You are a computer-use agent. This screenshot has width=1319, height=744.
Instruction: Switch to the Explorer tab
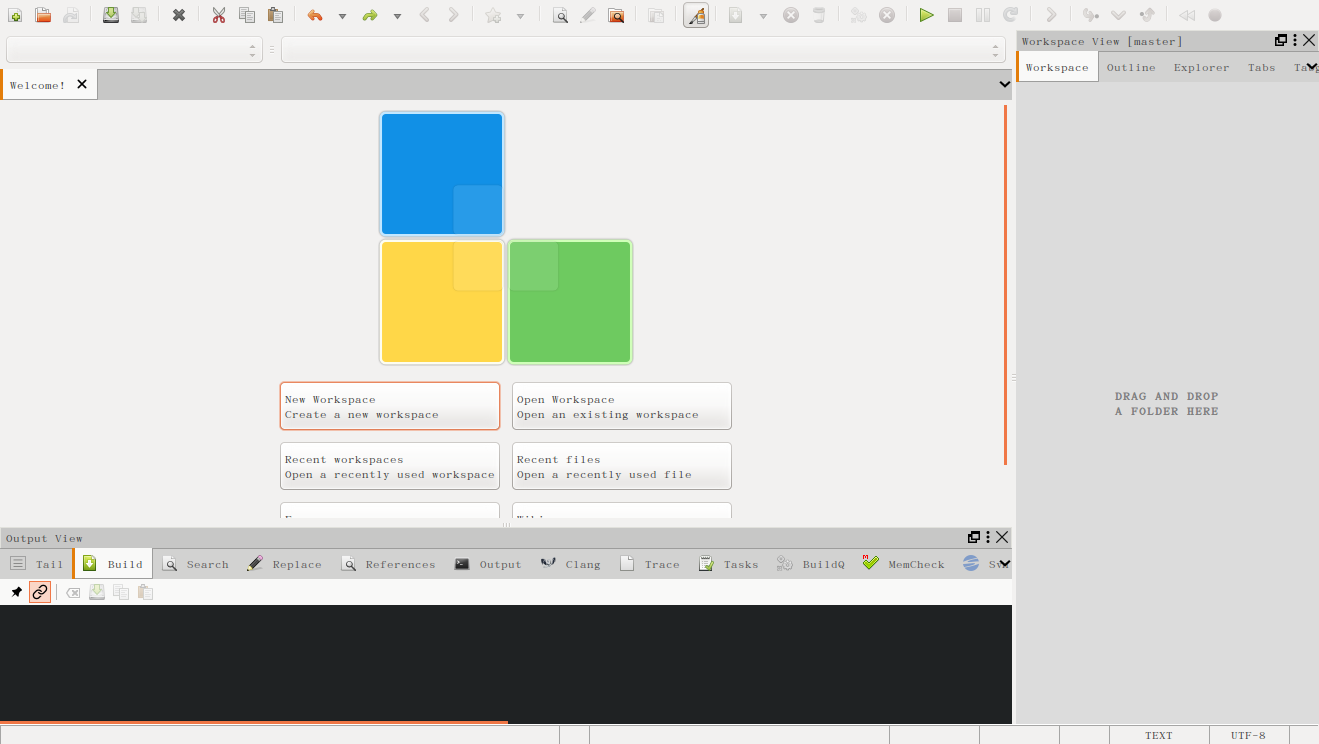pos(1202,67)
